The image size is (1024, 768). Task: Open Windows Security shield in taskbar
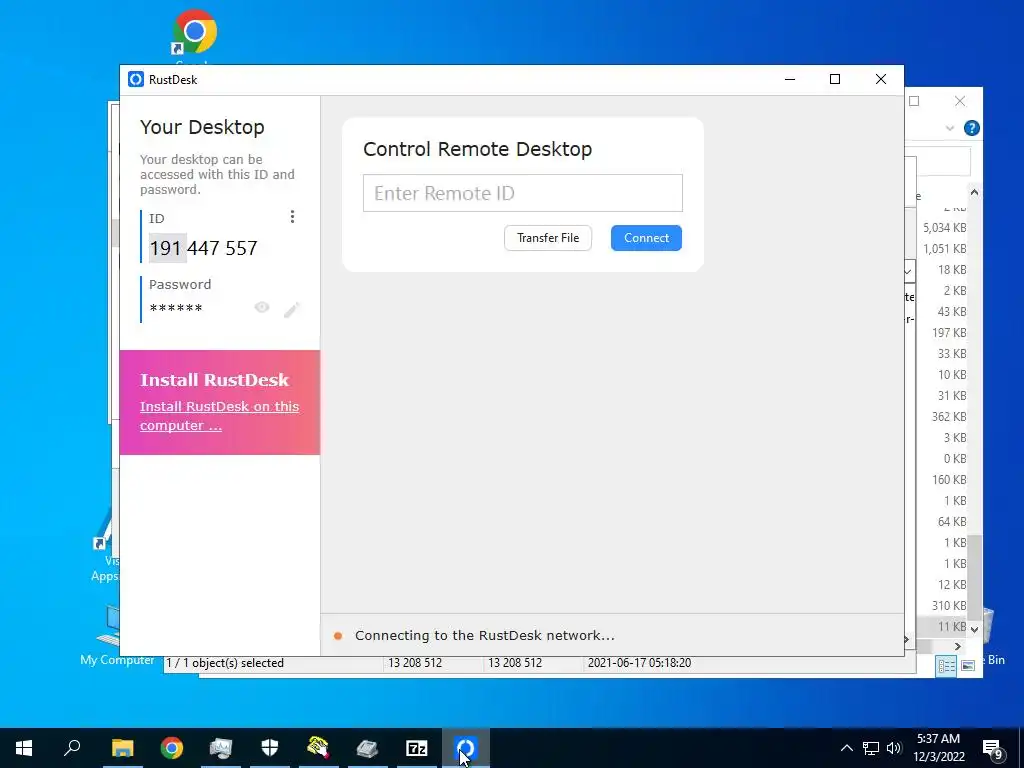[x=270, y=748]
